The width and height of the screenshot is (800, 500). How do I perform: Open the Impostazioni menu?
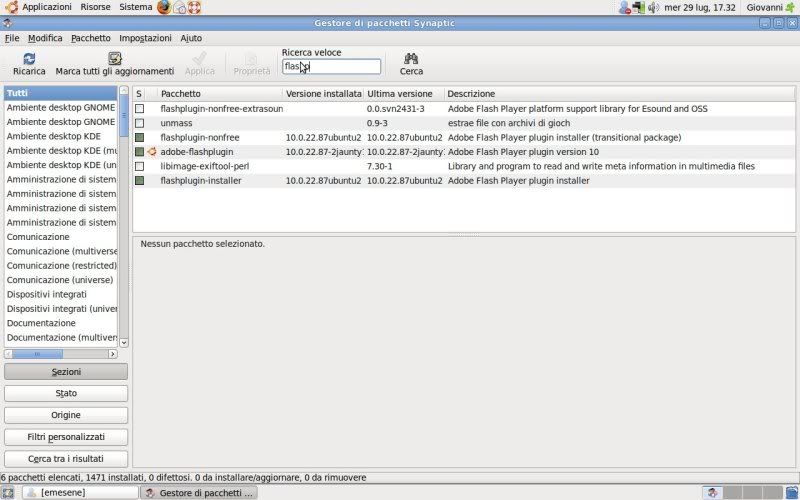point(145,38)
